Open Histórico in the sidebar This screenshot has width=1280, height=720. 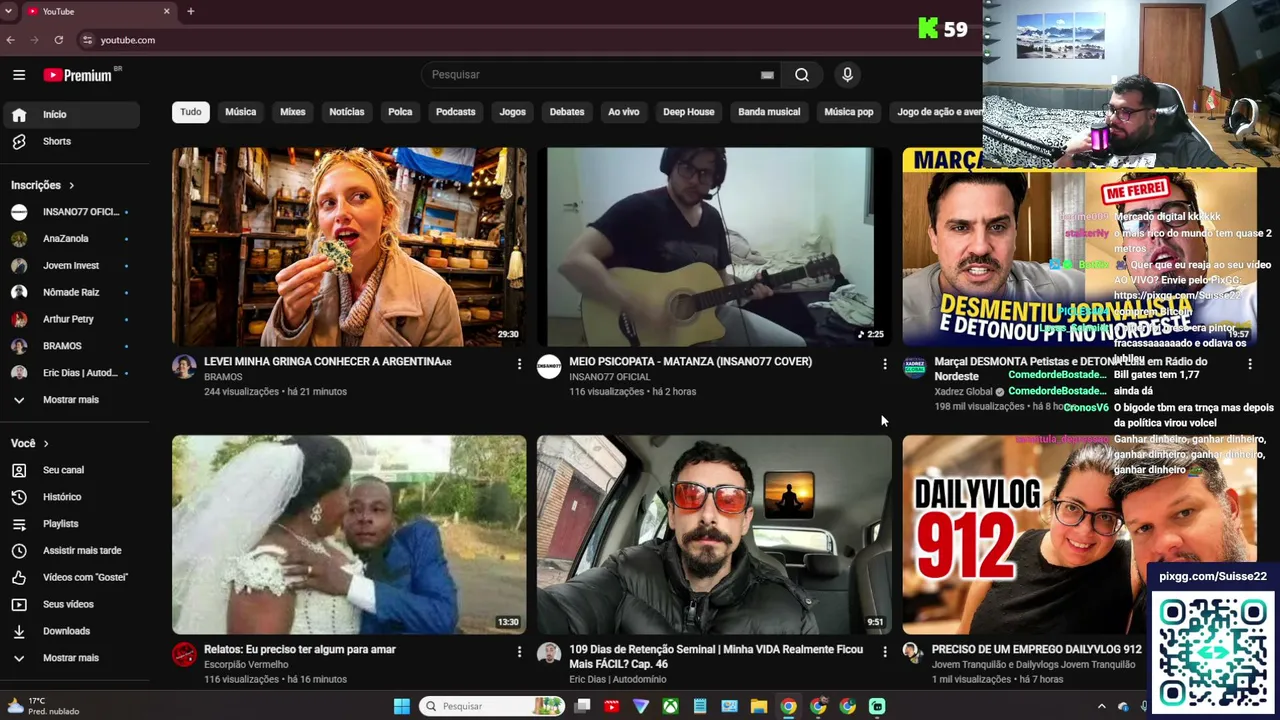point(70,497)
